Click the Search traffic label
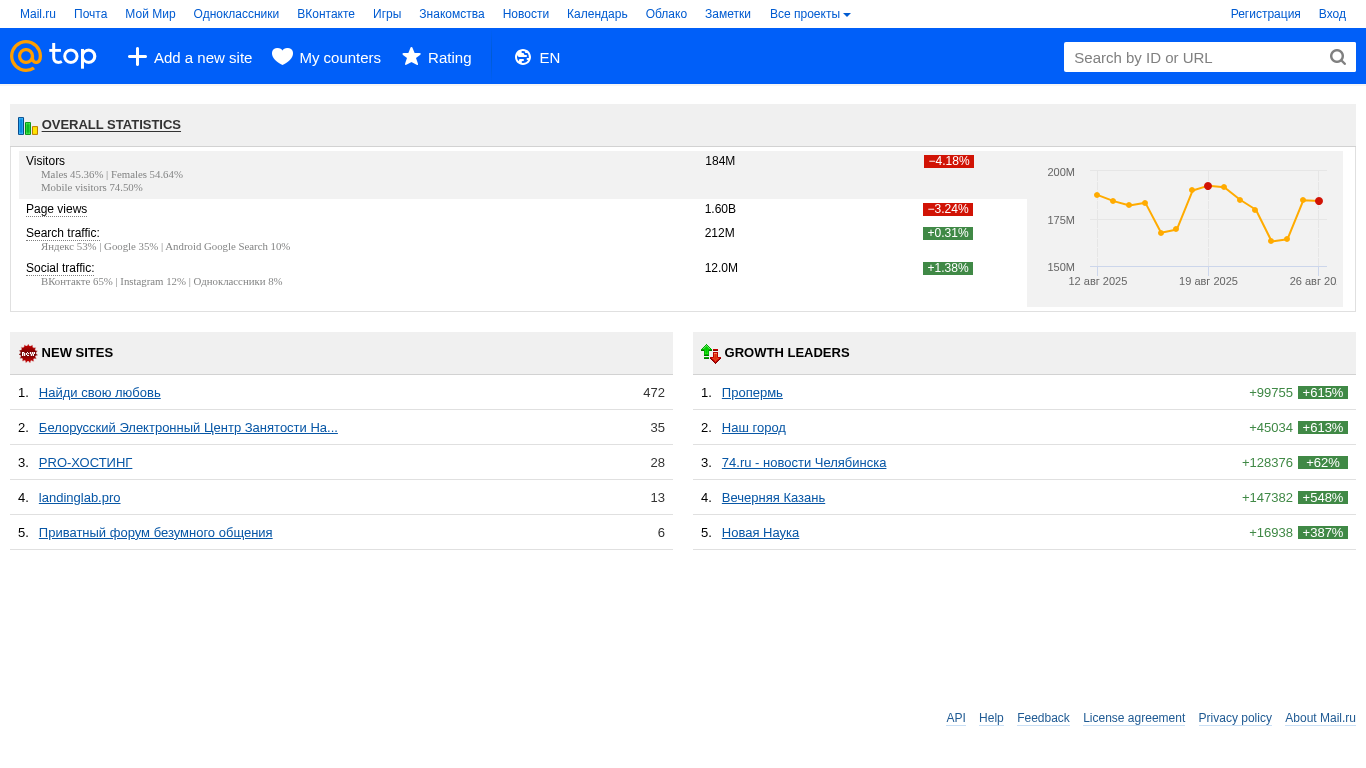Screen dimensions: 1366x768 [63, 233]
